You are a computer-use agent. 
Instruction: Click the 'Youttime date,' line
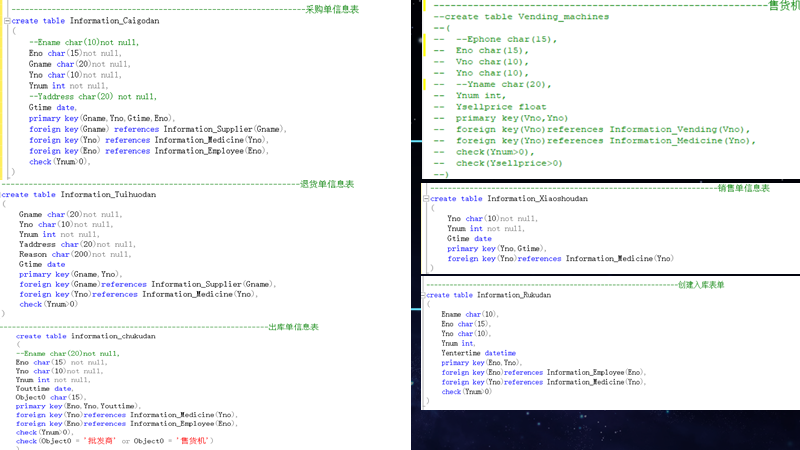[x=46, y=388]
